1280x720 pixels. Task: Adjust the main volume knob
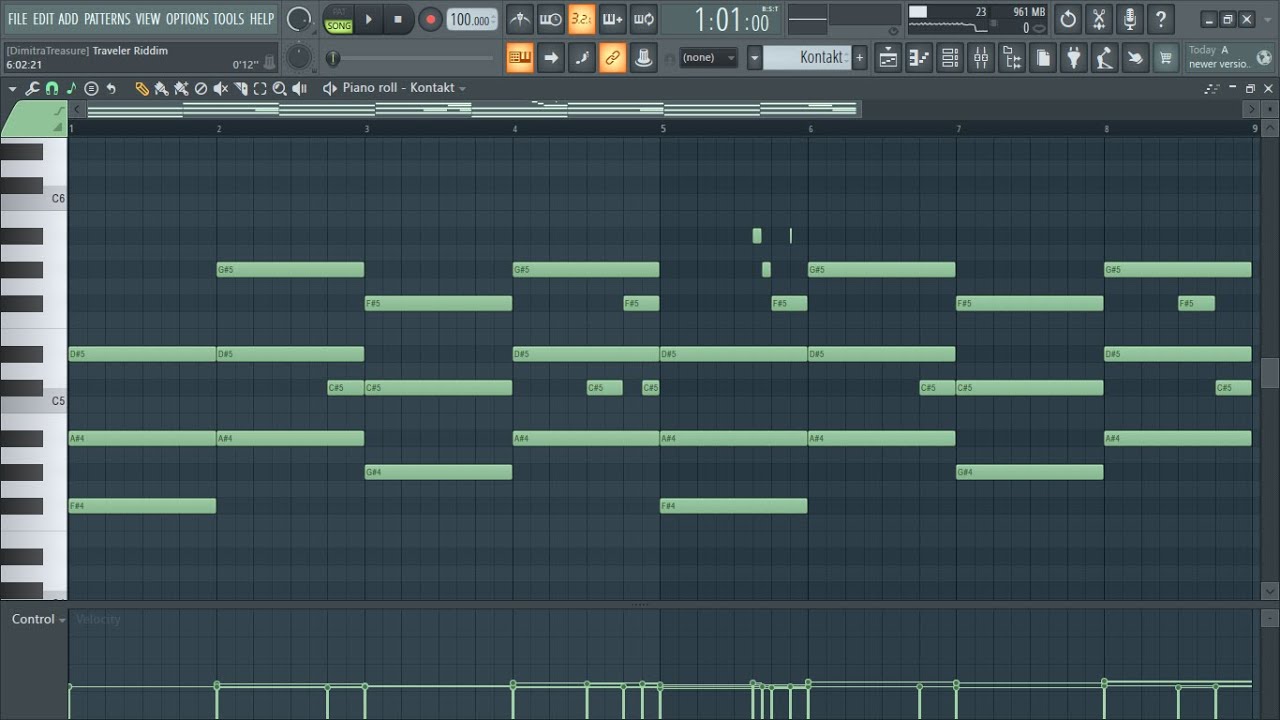click(298, 19)
